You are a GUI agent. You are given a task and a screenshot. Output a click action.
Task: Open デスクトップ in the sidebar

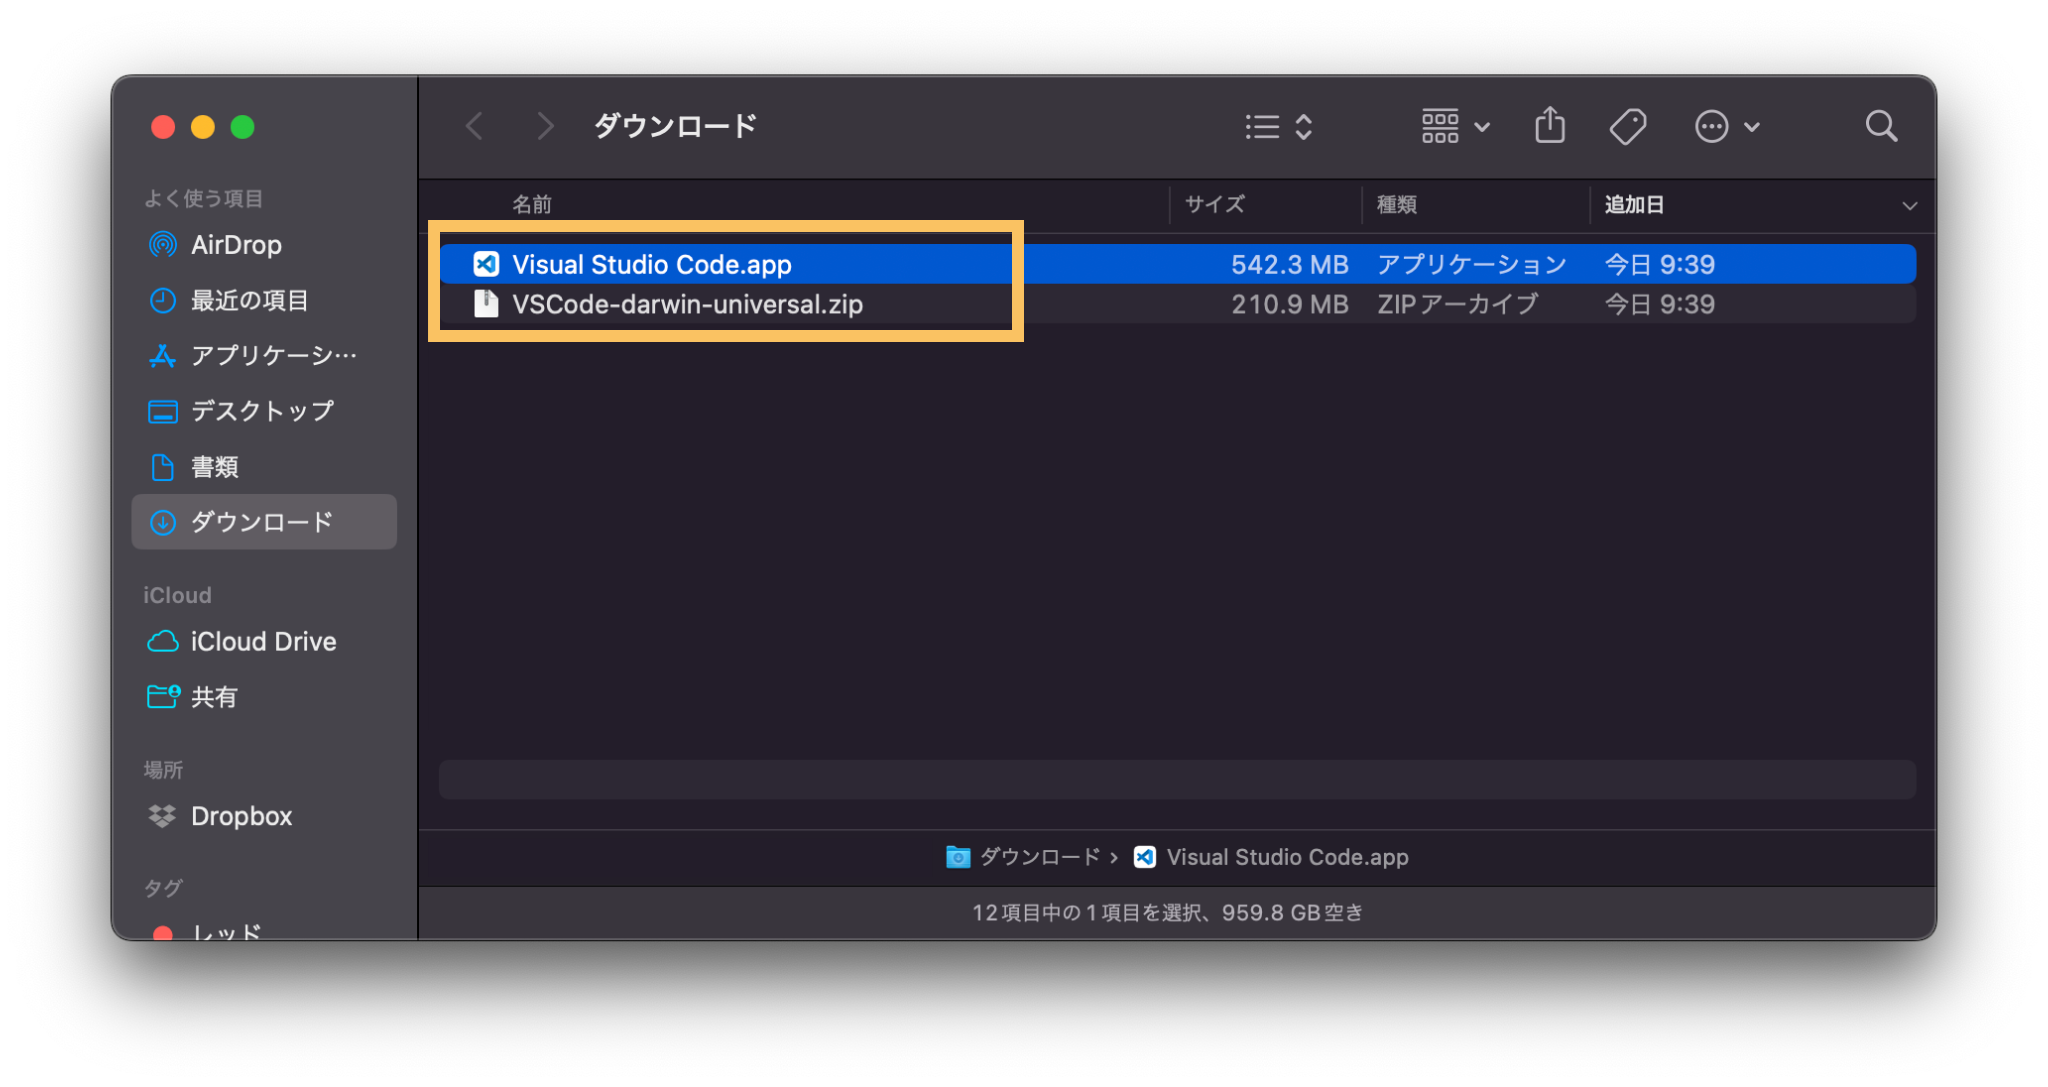(x=262, y=411)
